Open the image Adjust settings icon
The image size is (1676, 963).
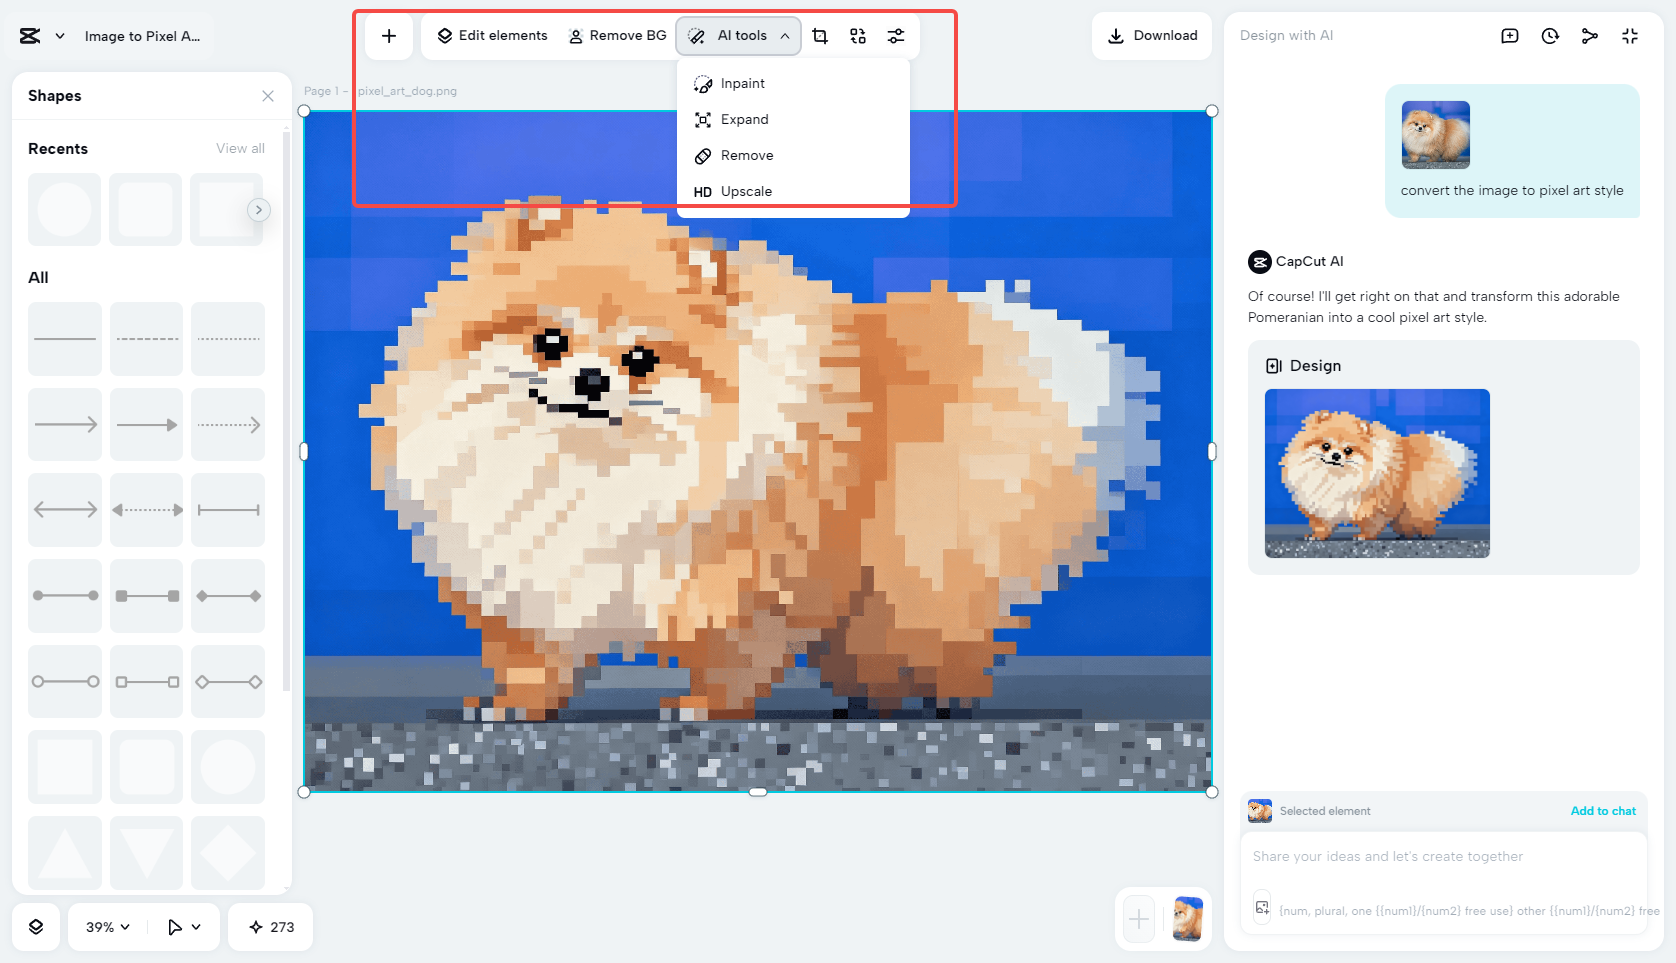click(x=895, y=35)
